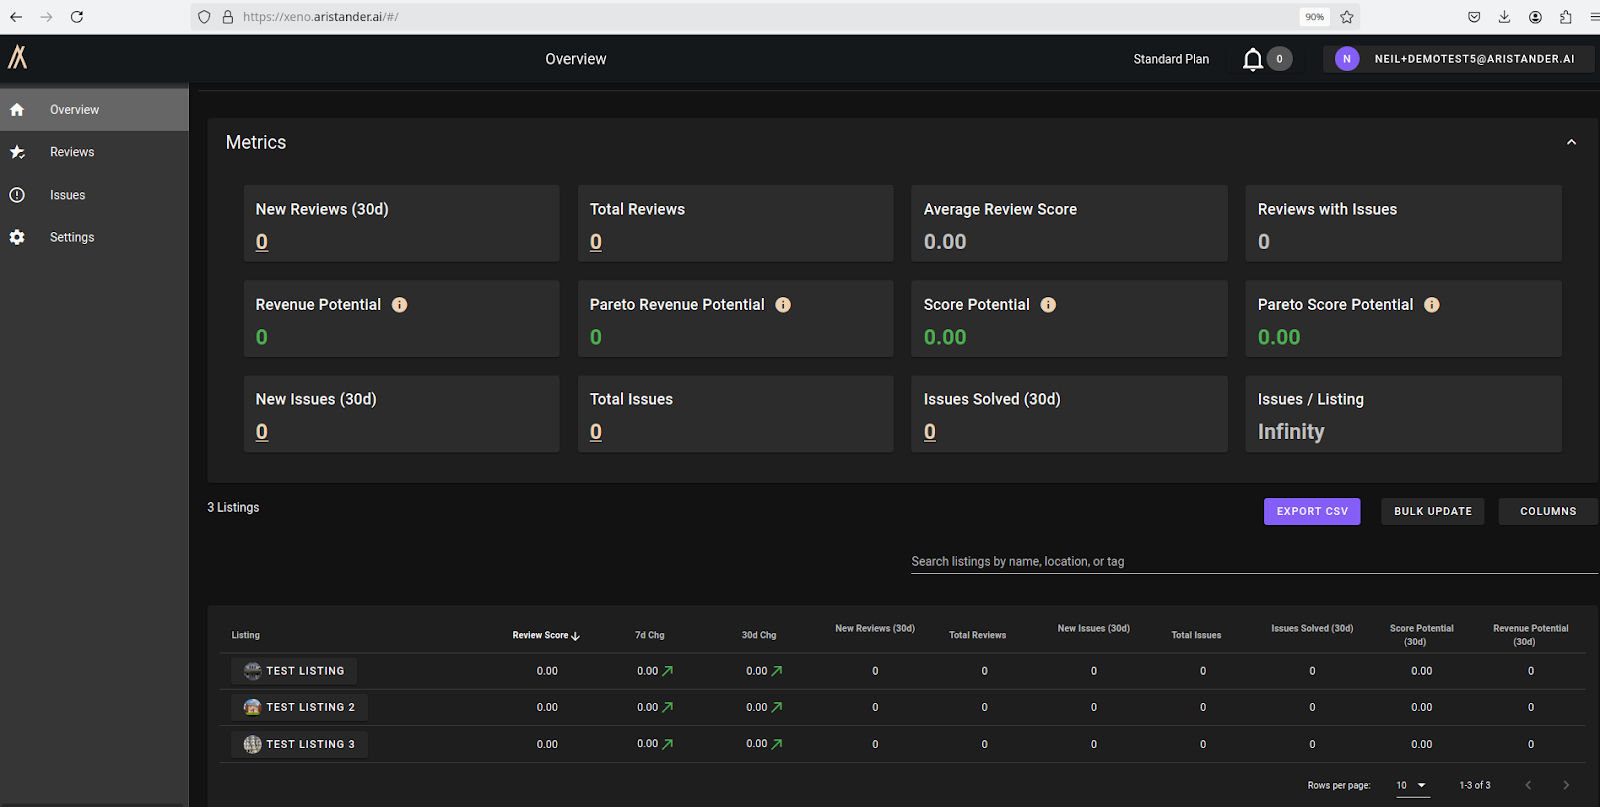Open the browser extensions icon
1600x807 pixels.
pyautogui.click(x=1566, y=17)
